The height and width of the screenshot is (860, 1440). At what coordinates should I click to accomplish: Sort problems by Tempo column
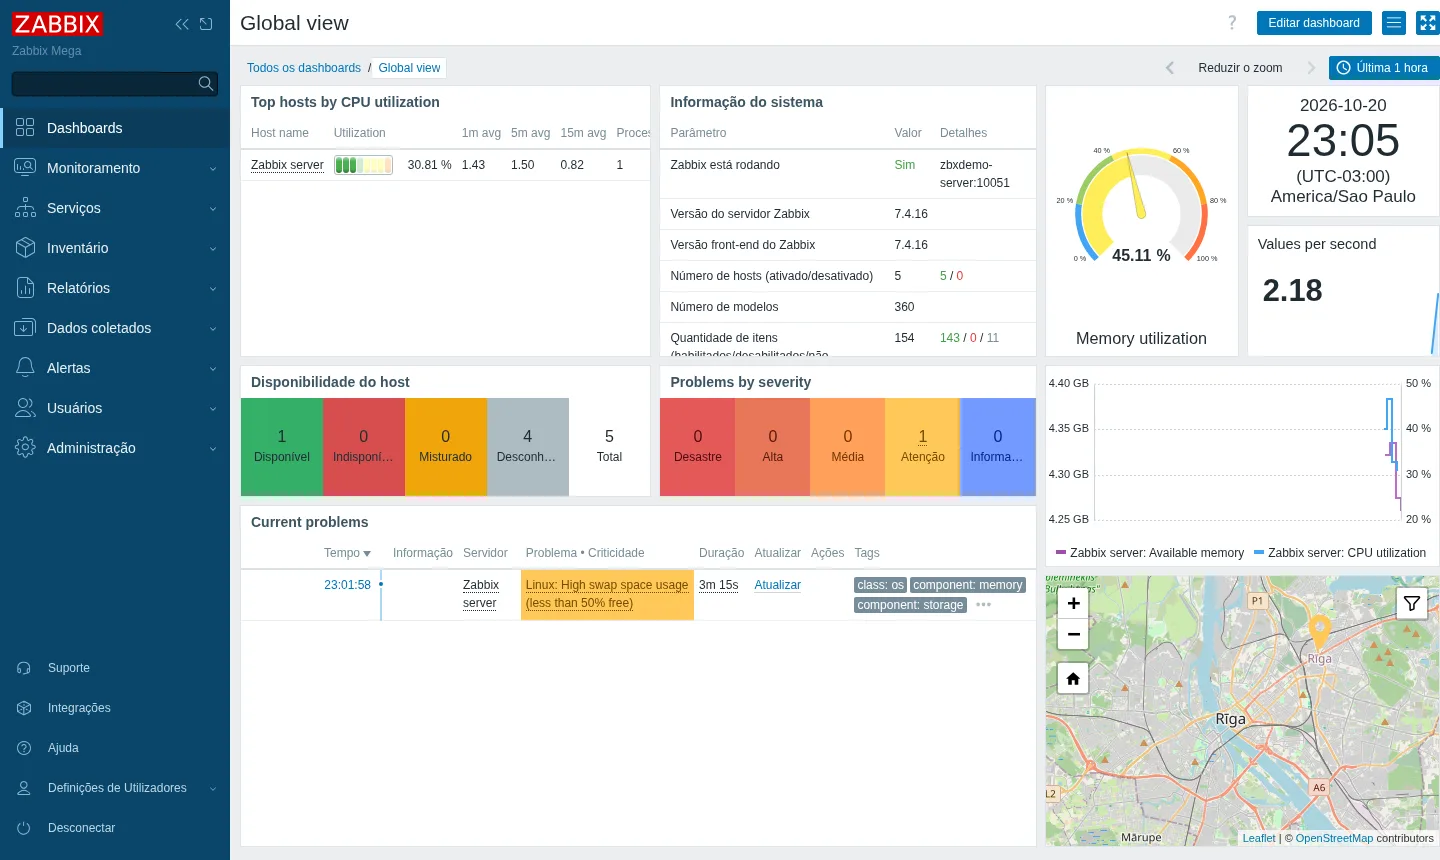(347, 553)
